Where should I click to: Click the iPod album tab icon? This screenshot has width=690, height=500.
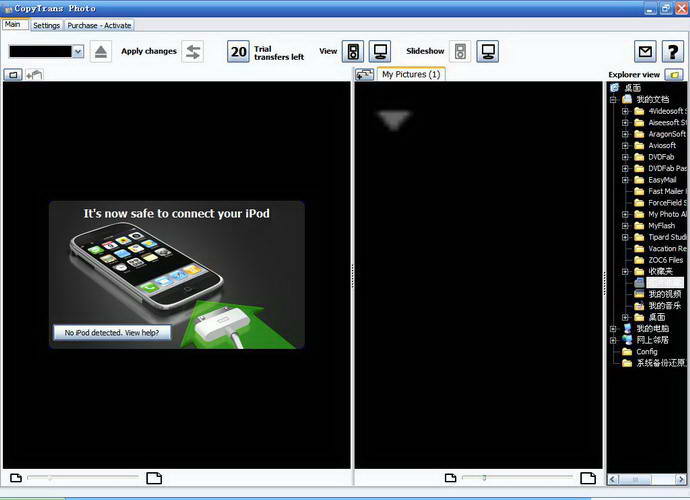coord(13,75)
